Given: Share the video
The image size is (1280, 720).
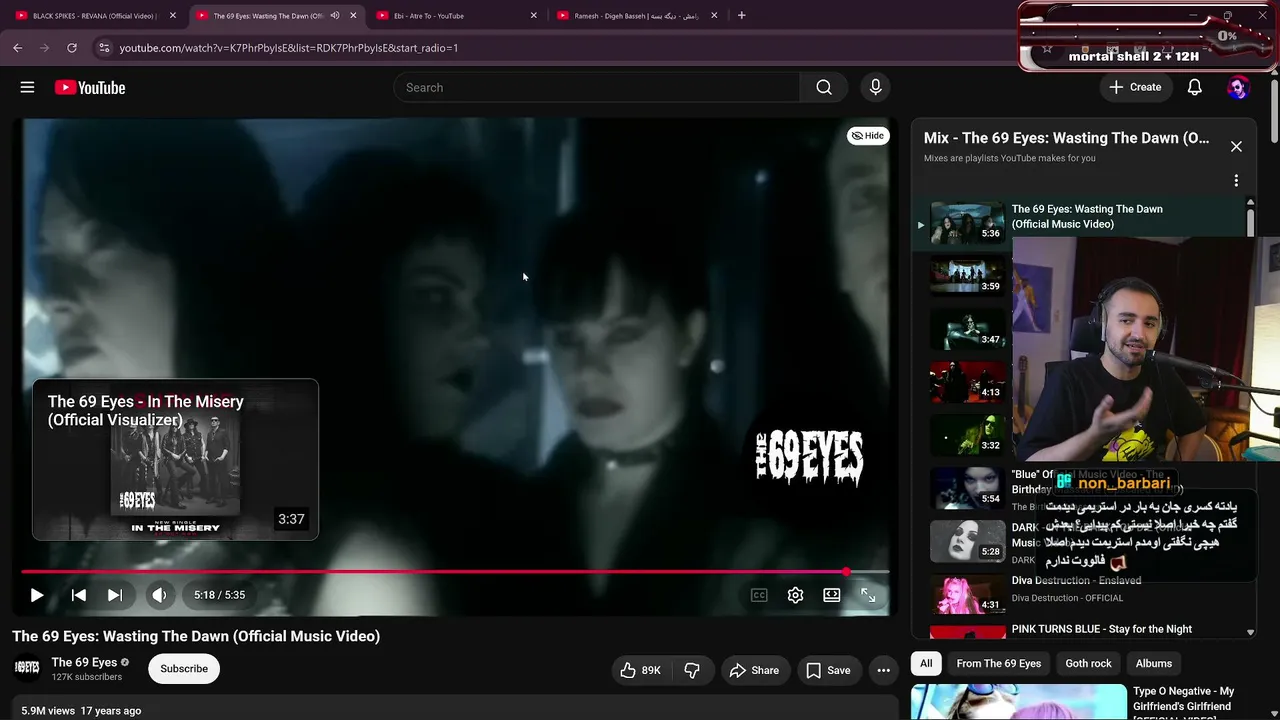Looking at the screenshot, I should (x=754, y=670).
